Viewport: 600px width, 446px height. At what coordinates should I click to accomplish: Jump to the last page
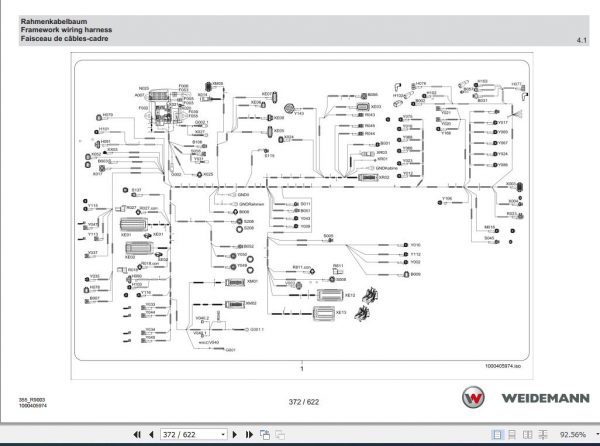point(249,435)
